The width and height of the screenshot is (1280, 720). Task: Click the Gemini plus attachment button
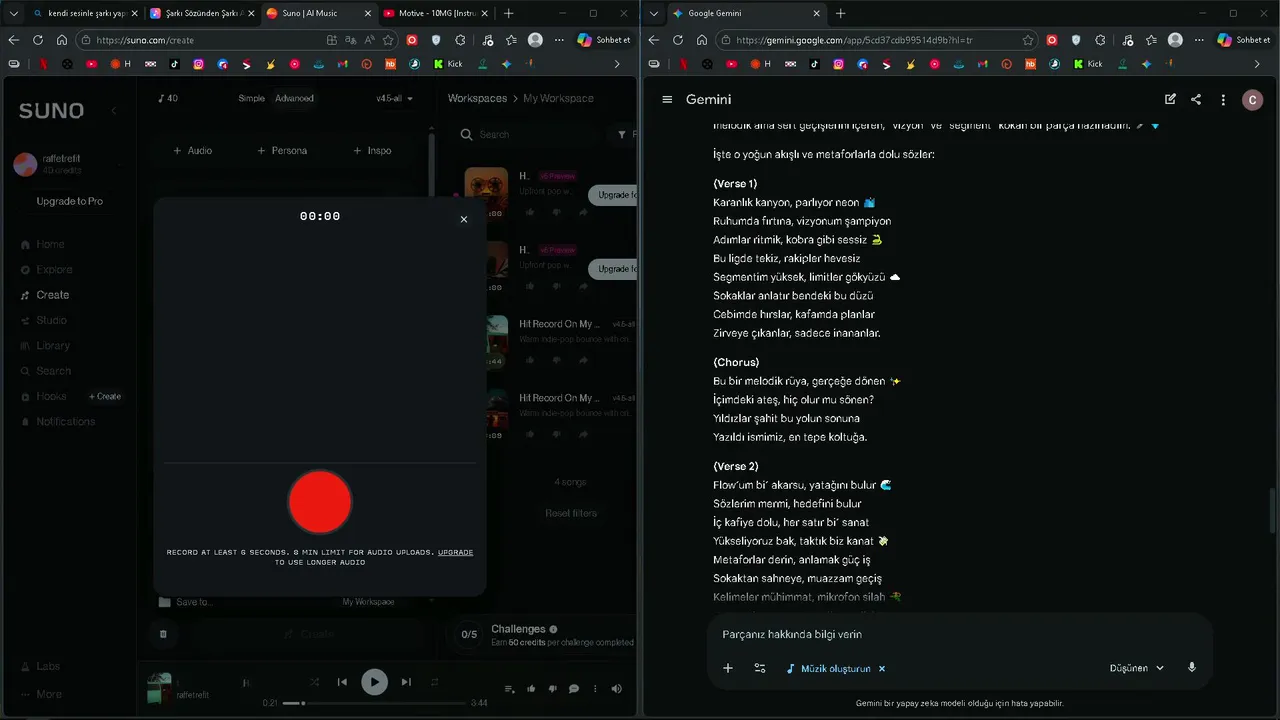coord(728,668)
